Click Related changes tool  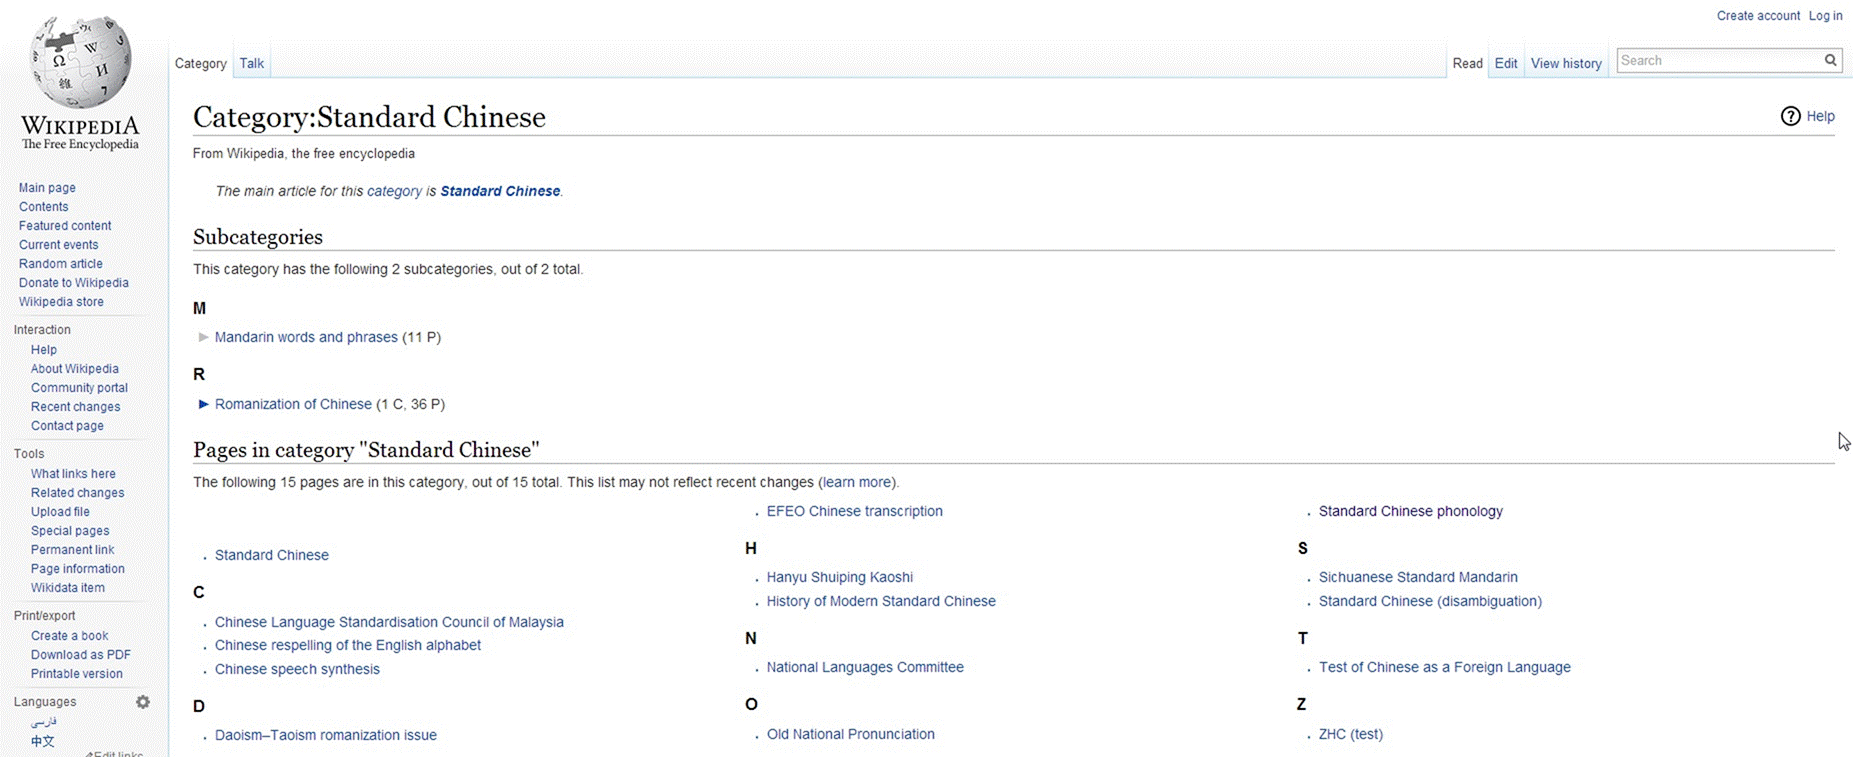78,493
